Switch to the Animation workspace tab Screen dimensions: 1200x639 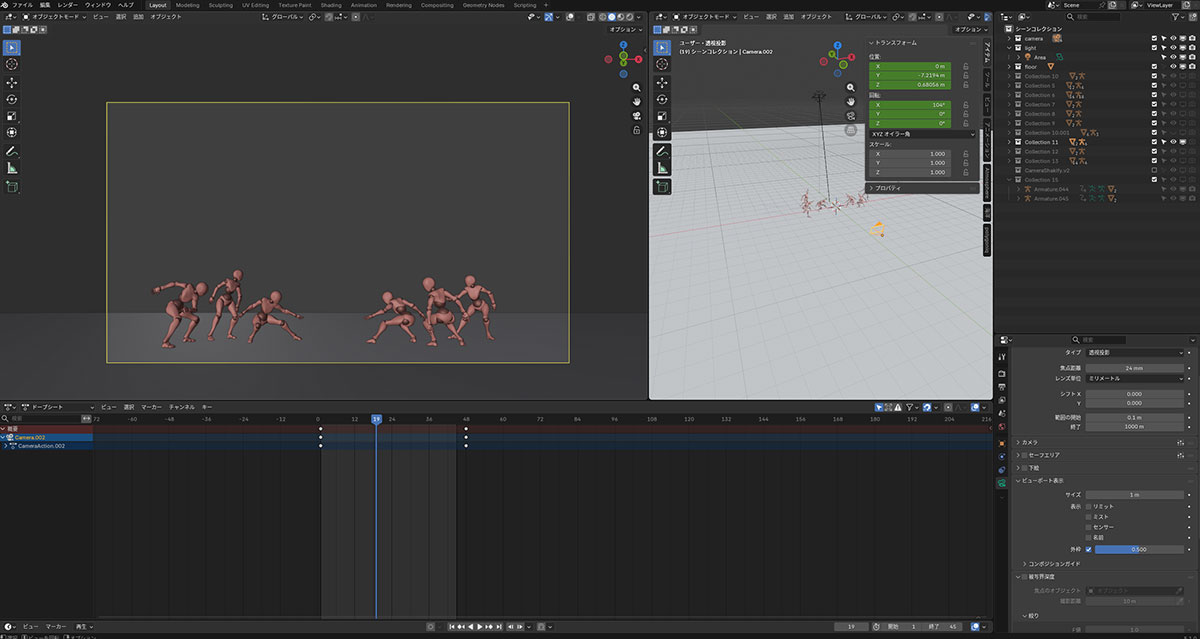(x=364, y=5)
